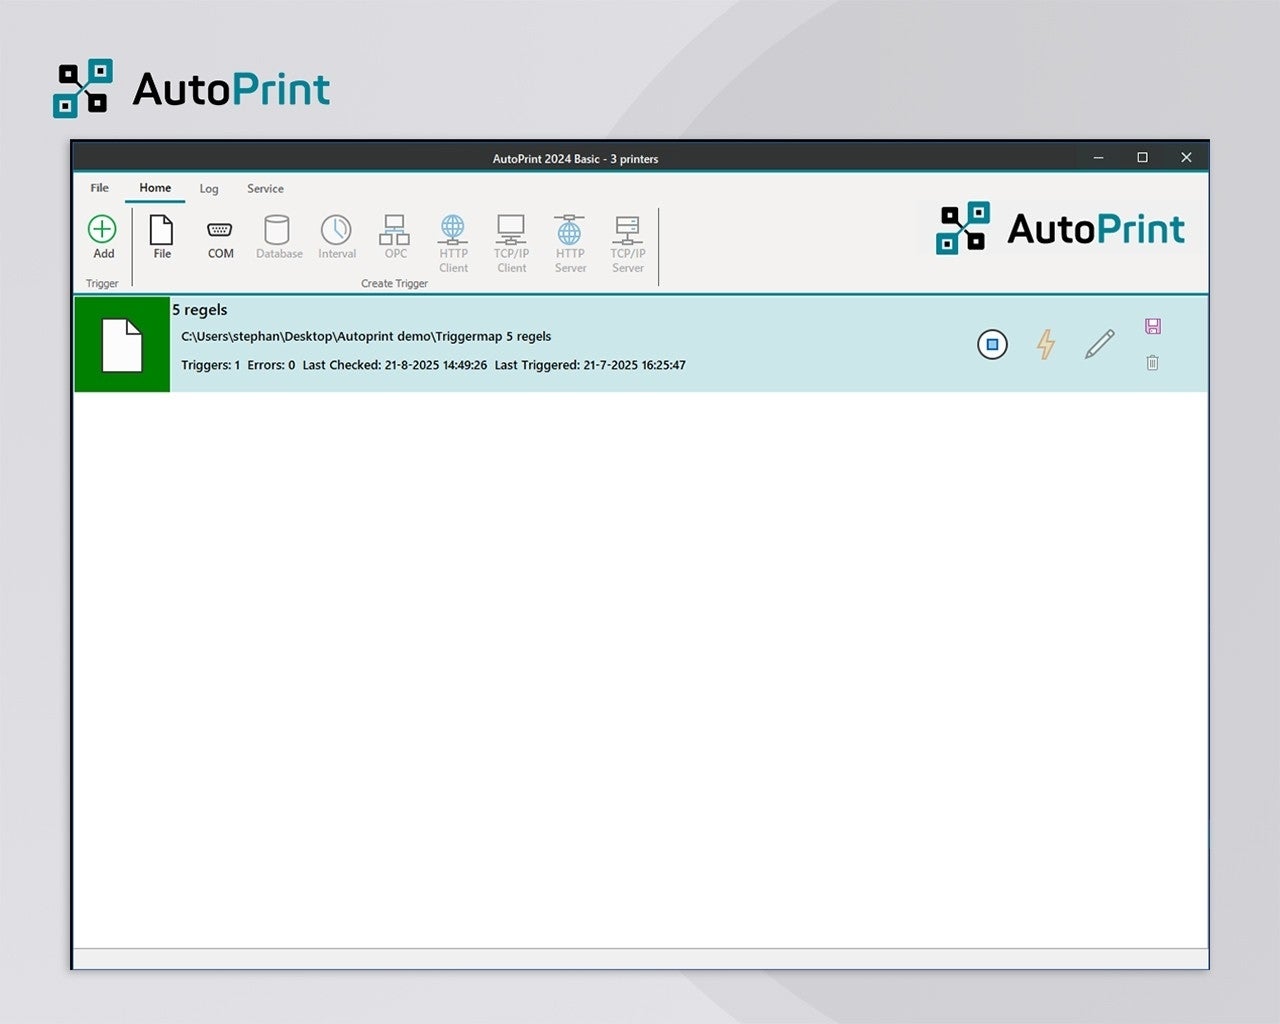
Task: Open the Service tab
Action: 265,188
